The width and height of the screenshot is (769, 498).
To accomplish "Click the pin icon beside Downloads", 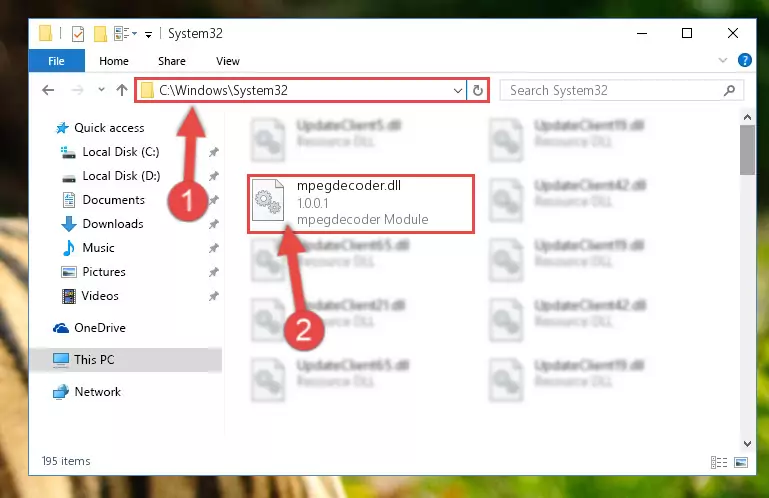I will 213,224.
